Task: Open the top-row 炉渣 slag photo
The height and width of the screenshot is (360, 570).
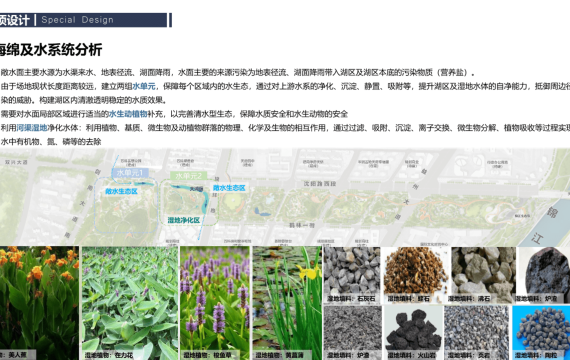Action: tap(544, 275)
